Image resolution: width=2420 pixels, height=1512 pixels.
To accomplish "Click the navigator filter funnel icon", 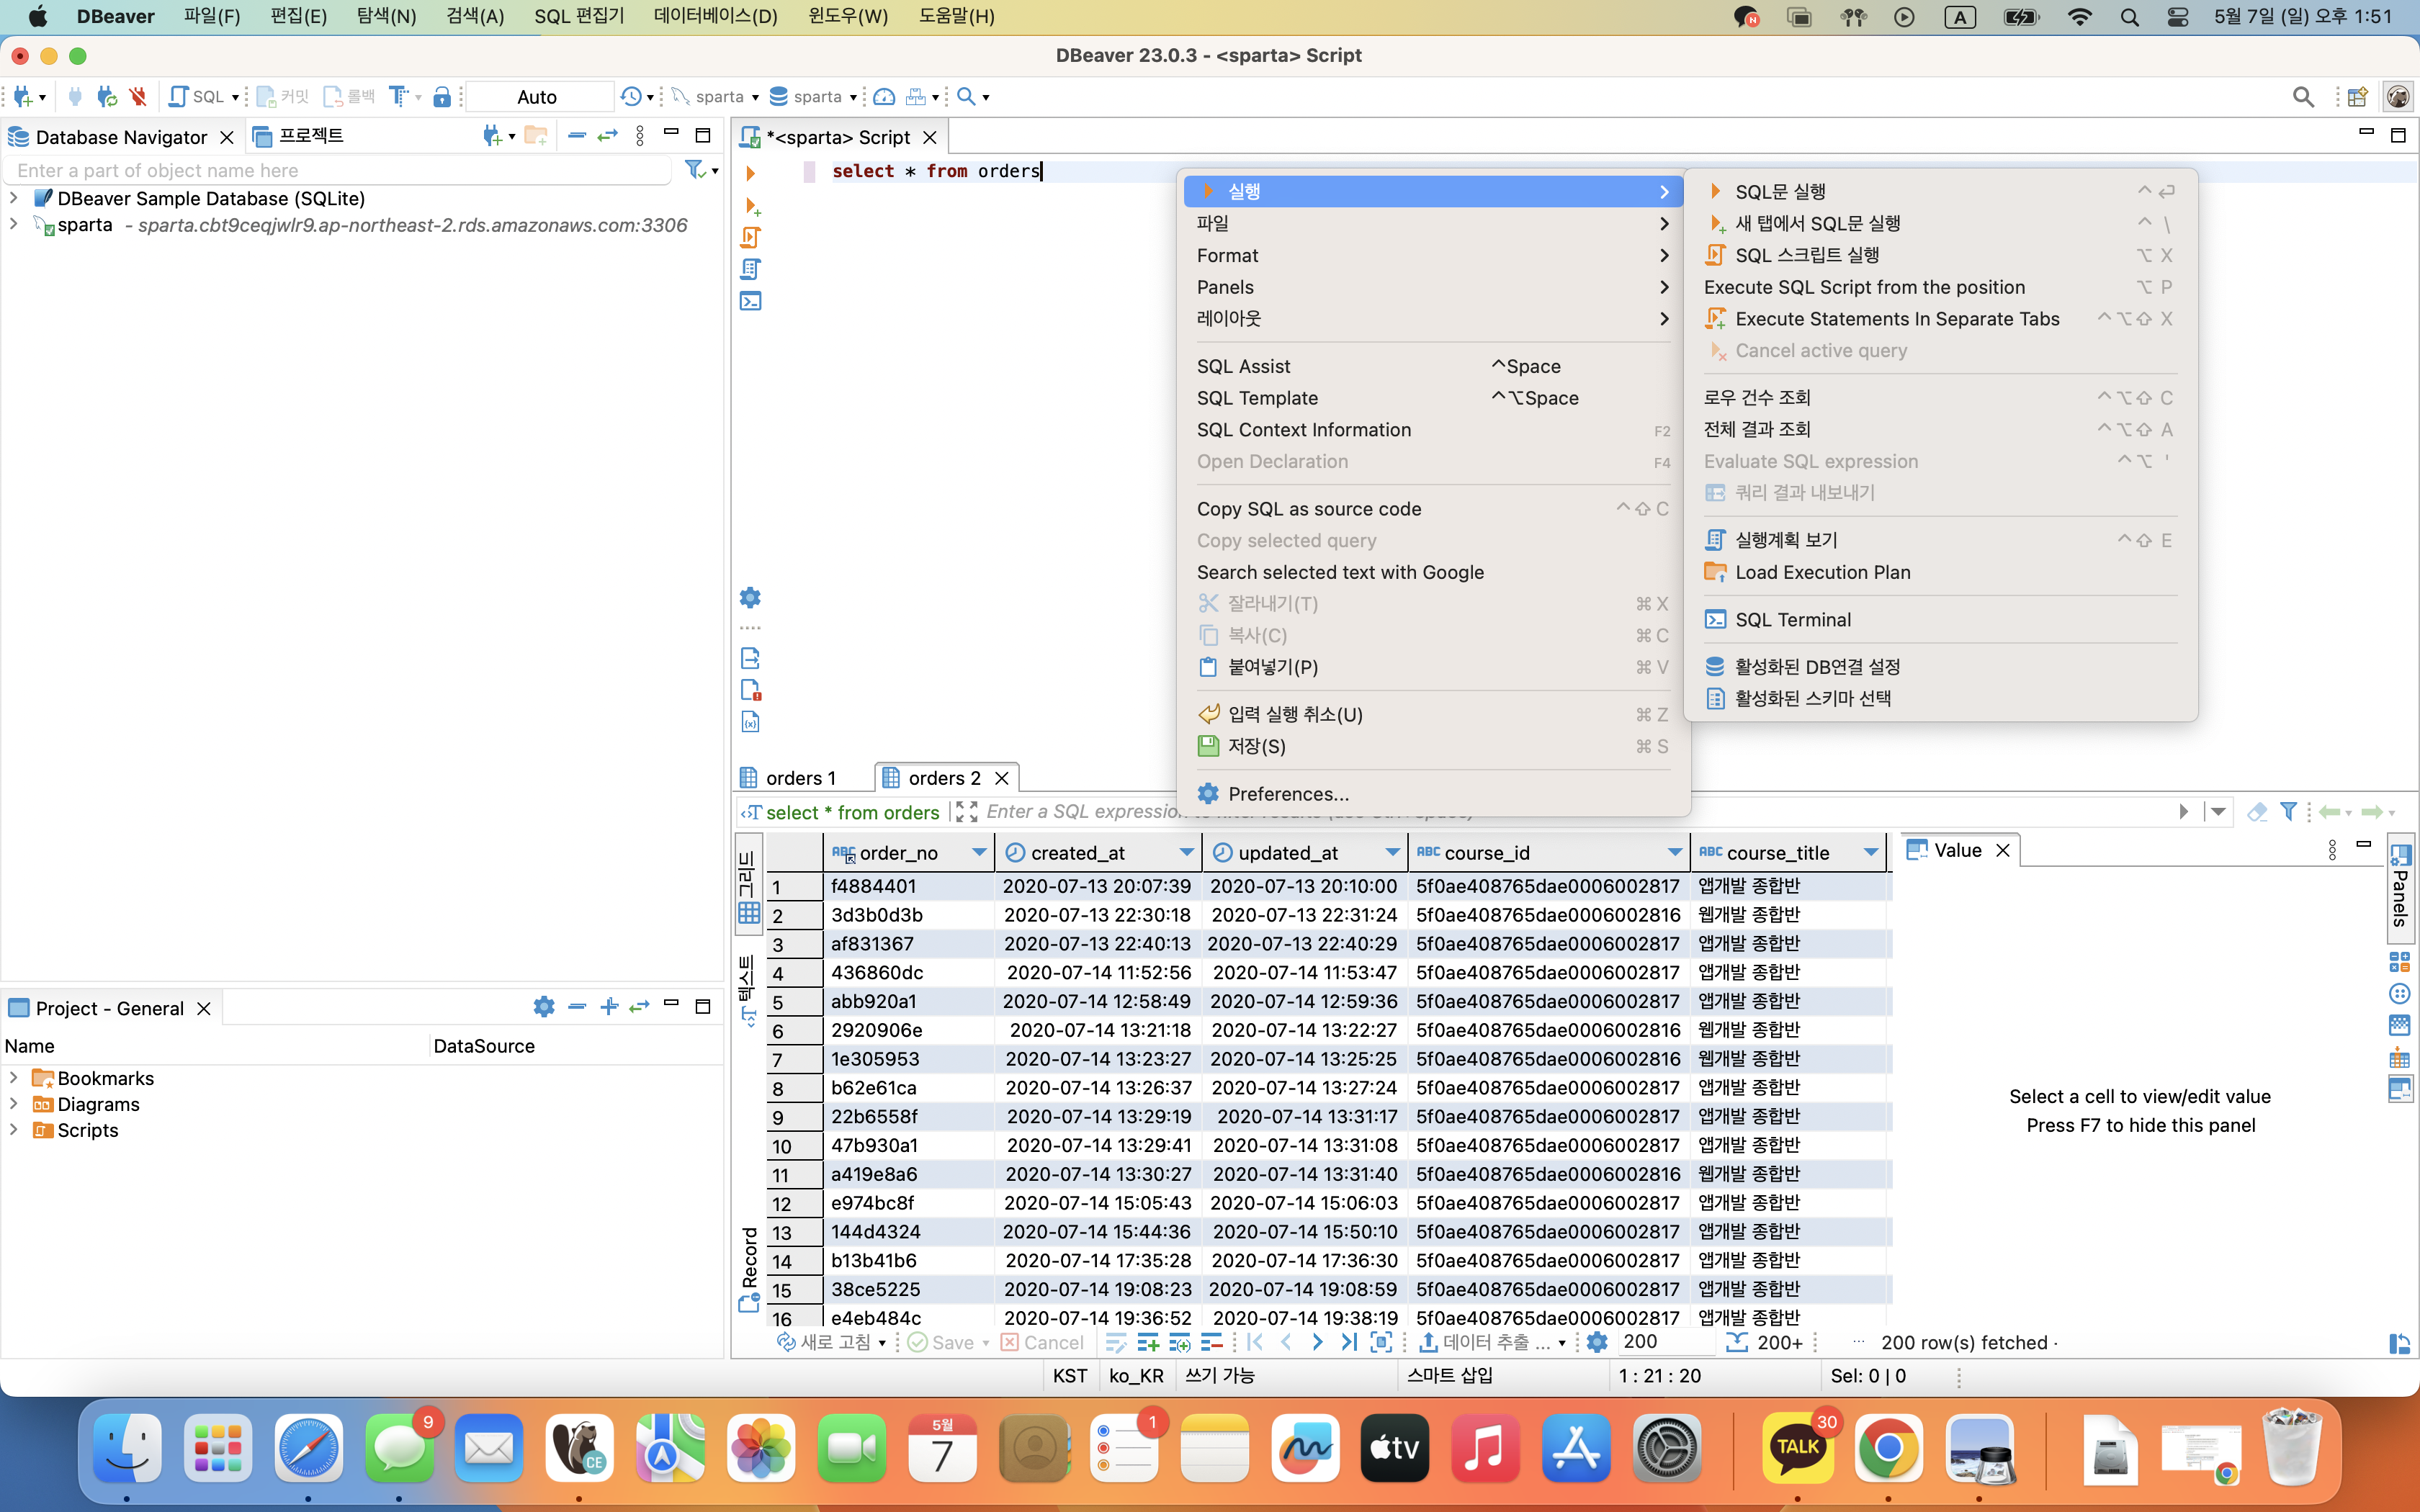I will click(695, 170).
